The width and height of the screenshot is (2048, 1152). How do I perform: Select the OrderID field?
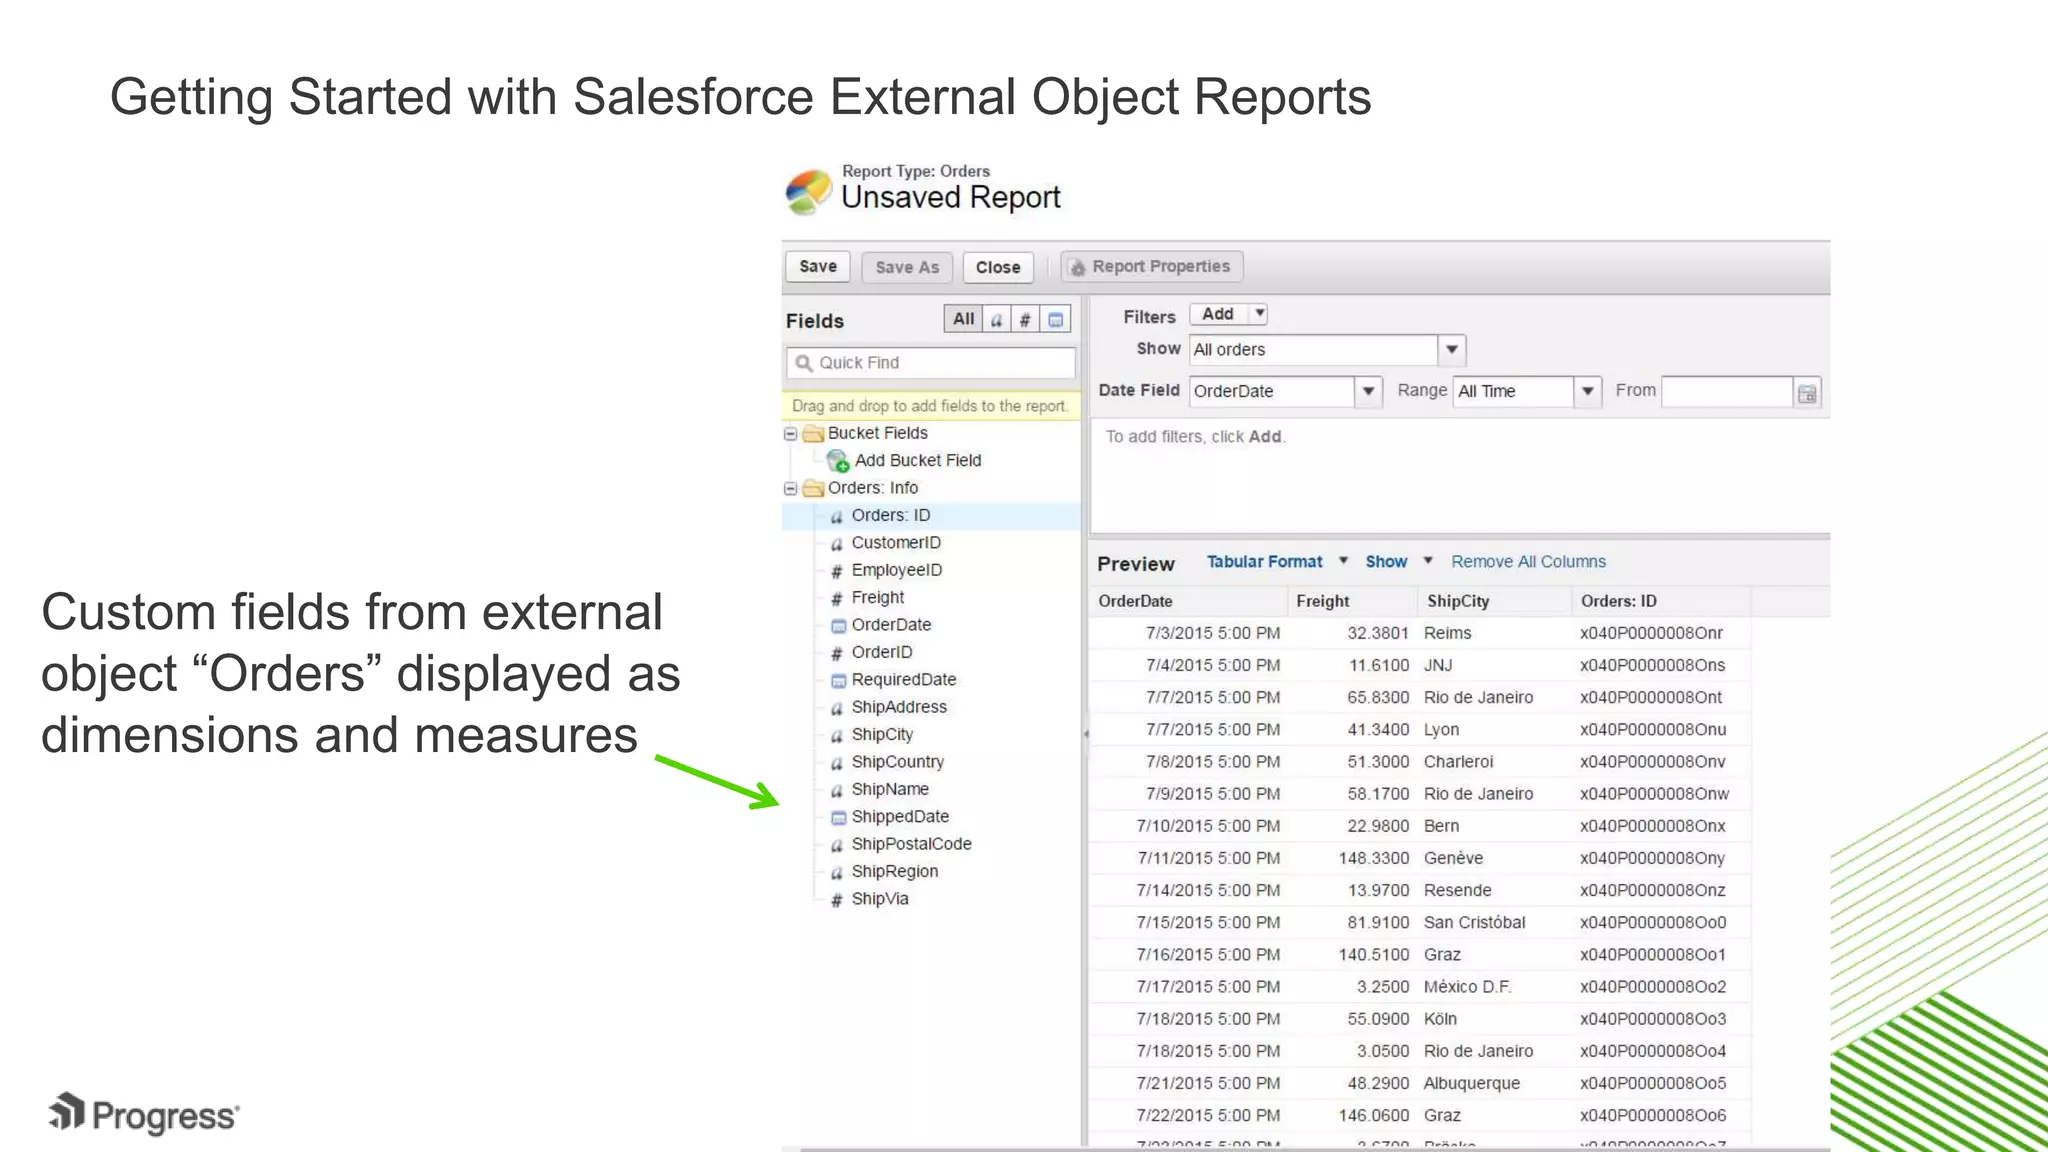click(881, 652)
